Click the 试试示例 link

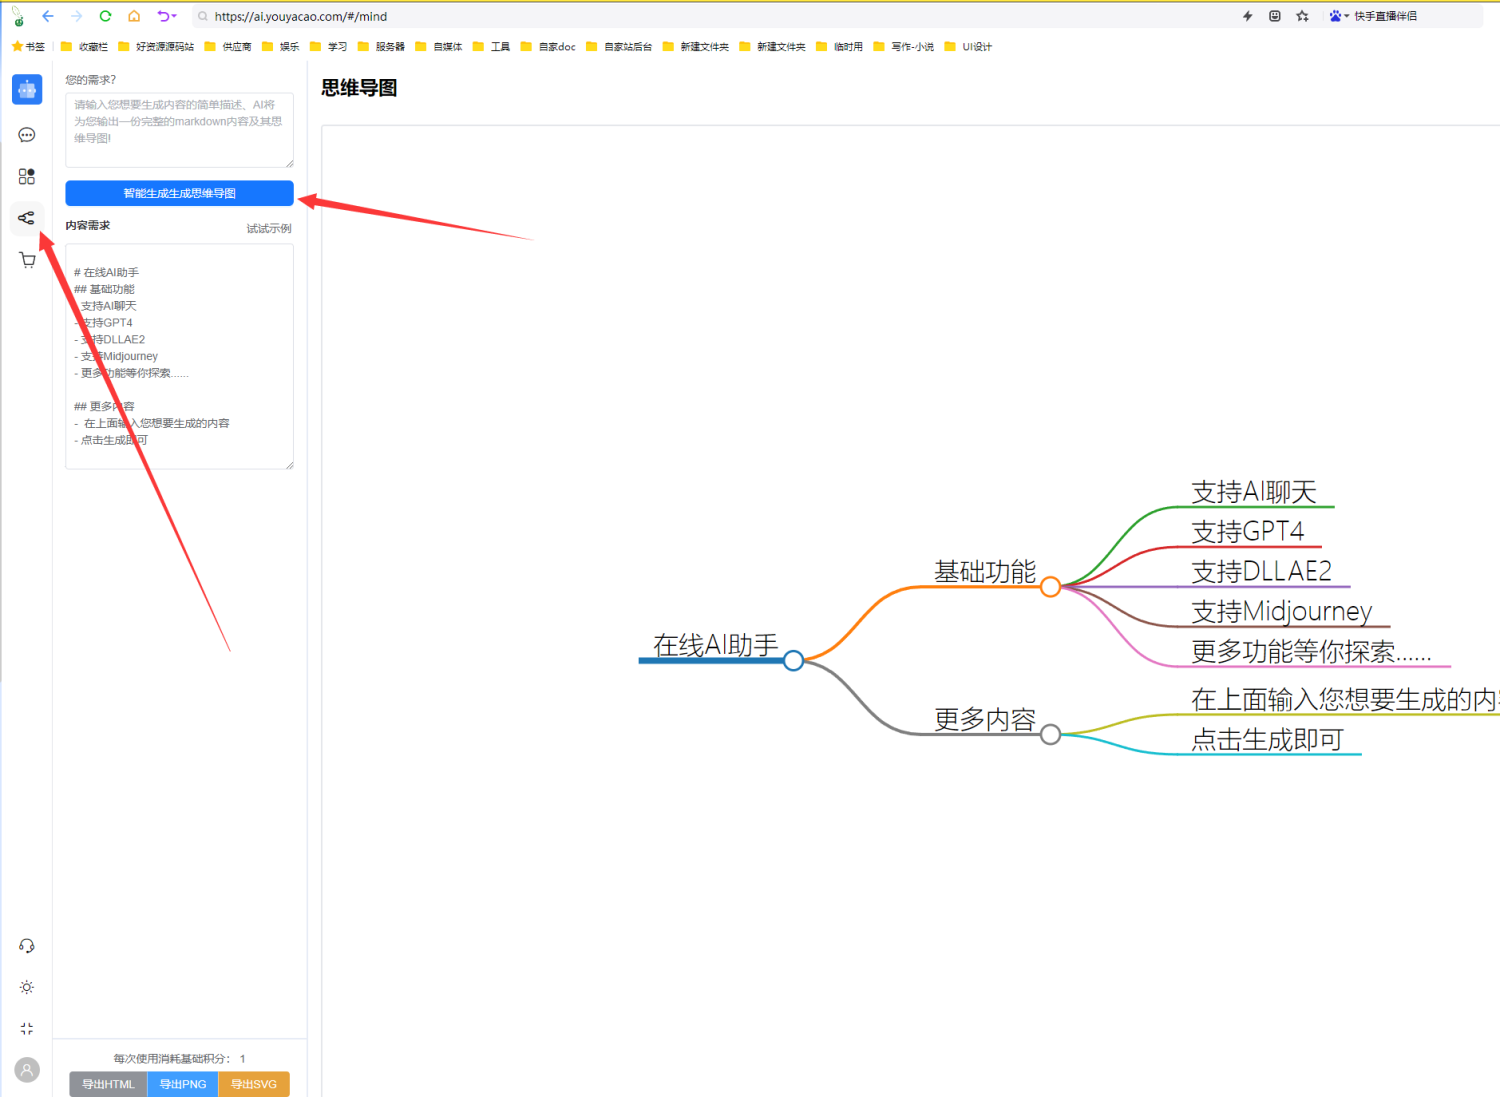[x=269, y=229]
